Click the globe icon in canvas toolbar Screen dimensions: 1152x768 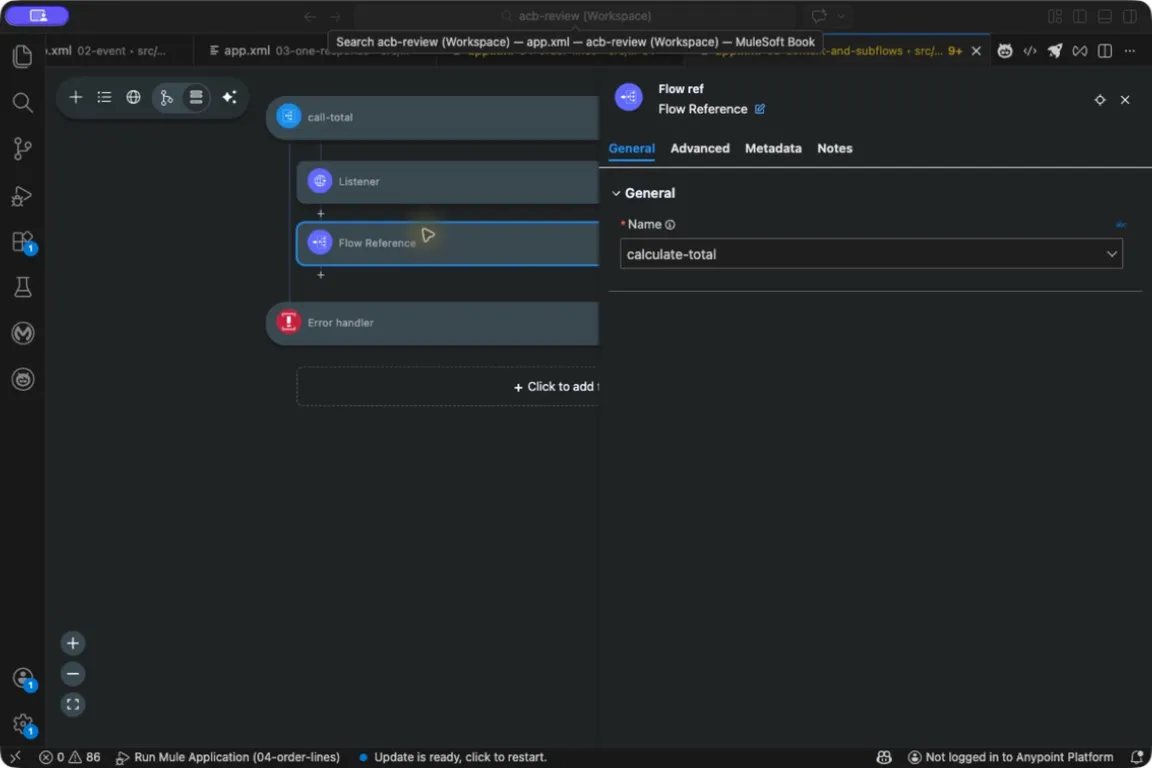tap(133, 97)
